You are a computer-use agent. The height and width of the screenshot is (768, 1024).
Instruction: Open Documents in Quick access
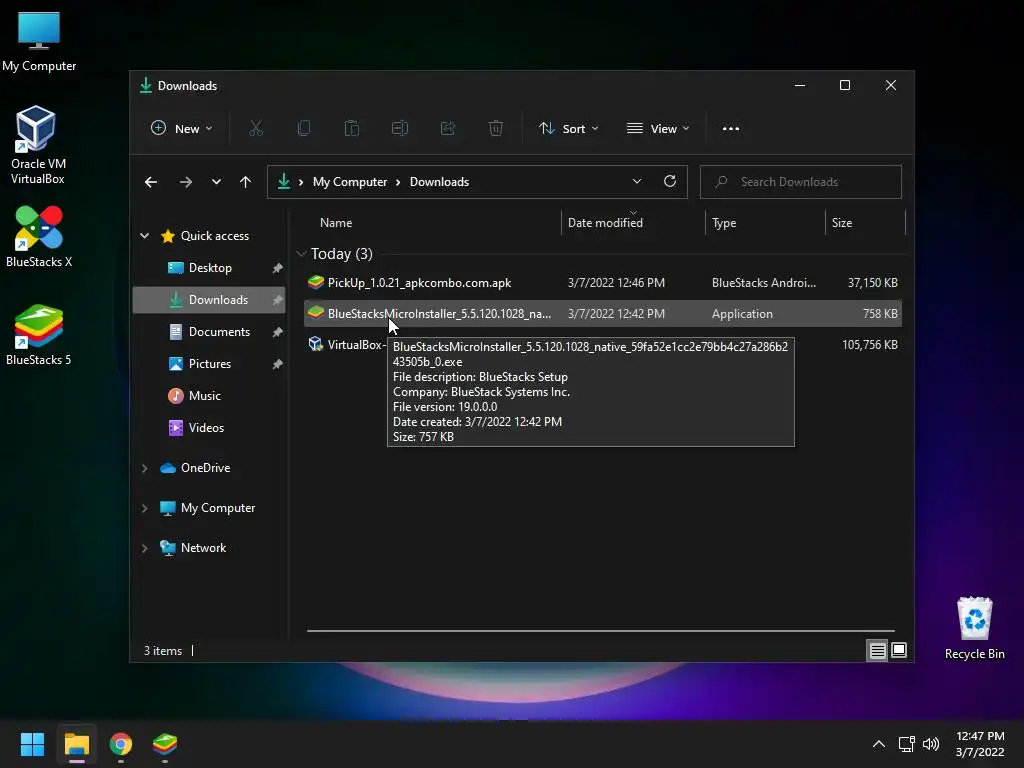210,332
